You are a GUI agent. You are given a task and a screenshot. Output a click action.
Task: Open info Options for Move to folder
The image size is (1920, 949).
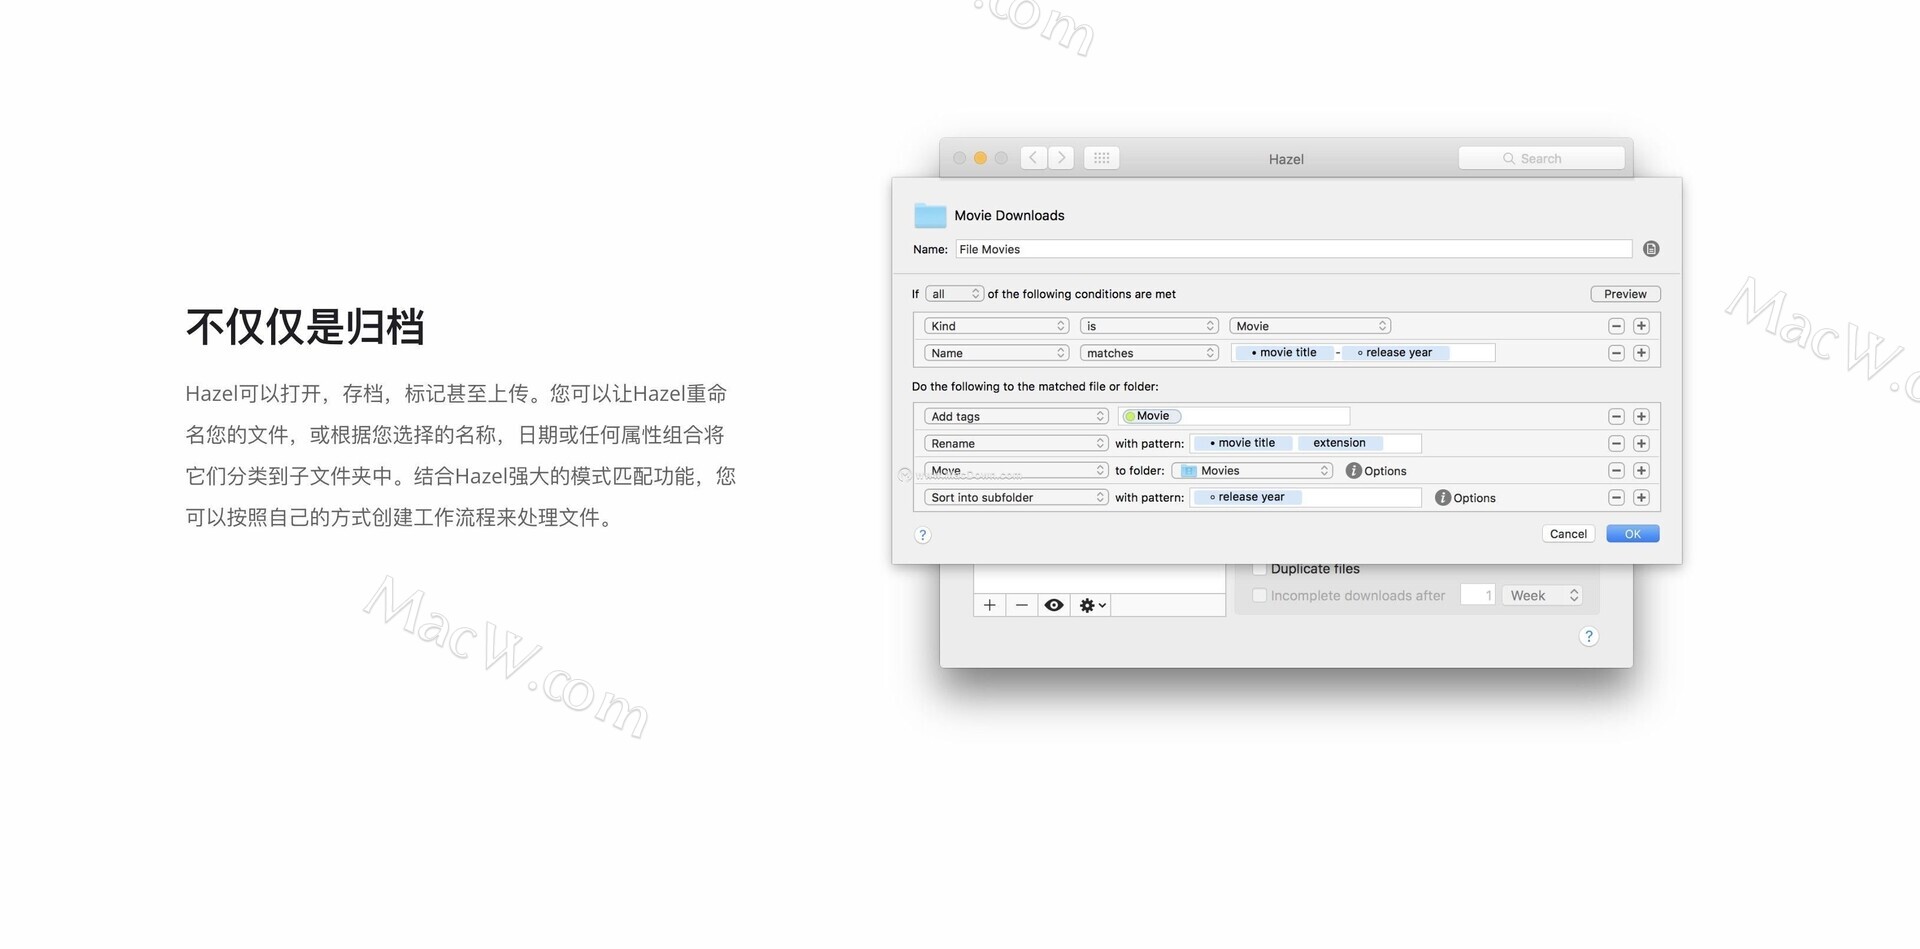pyautogui.click(x=1354, y=470)
